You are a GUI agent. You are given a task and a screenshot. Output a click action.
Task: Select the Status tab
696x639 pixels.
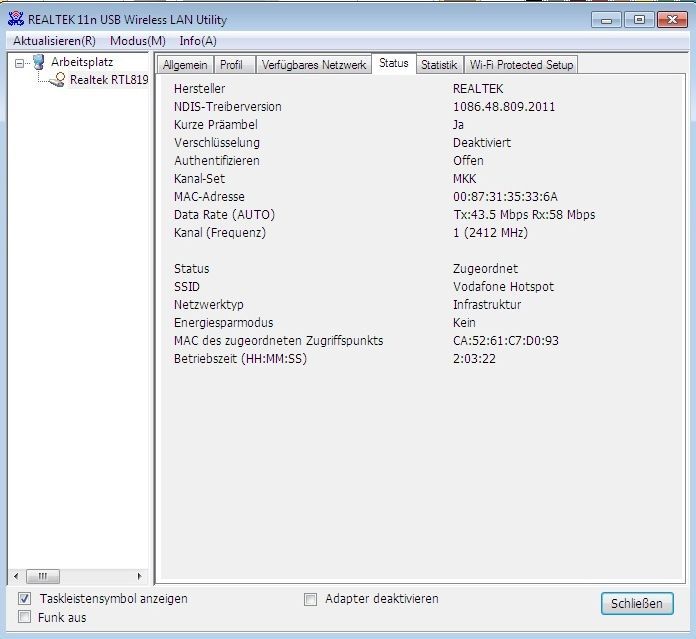point(394,63)
